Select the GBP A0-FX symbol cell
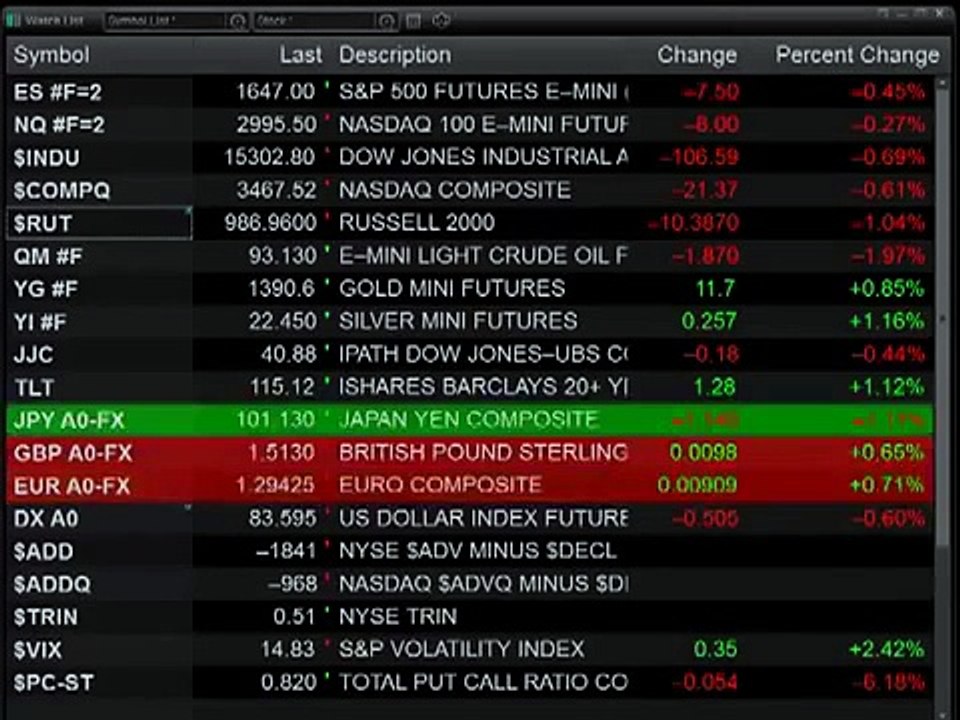The height and width of the screenshot is (720, 960). 100,453
